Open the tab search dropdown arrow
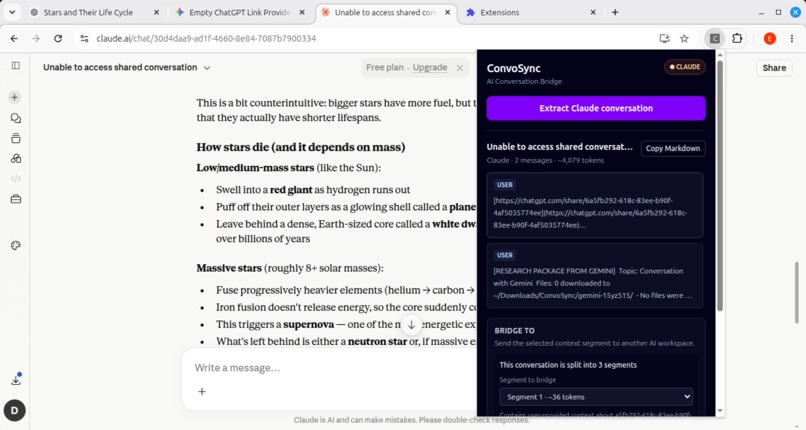The width and height of the screenshot is (806, 430). click(12, 12)
